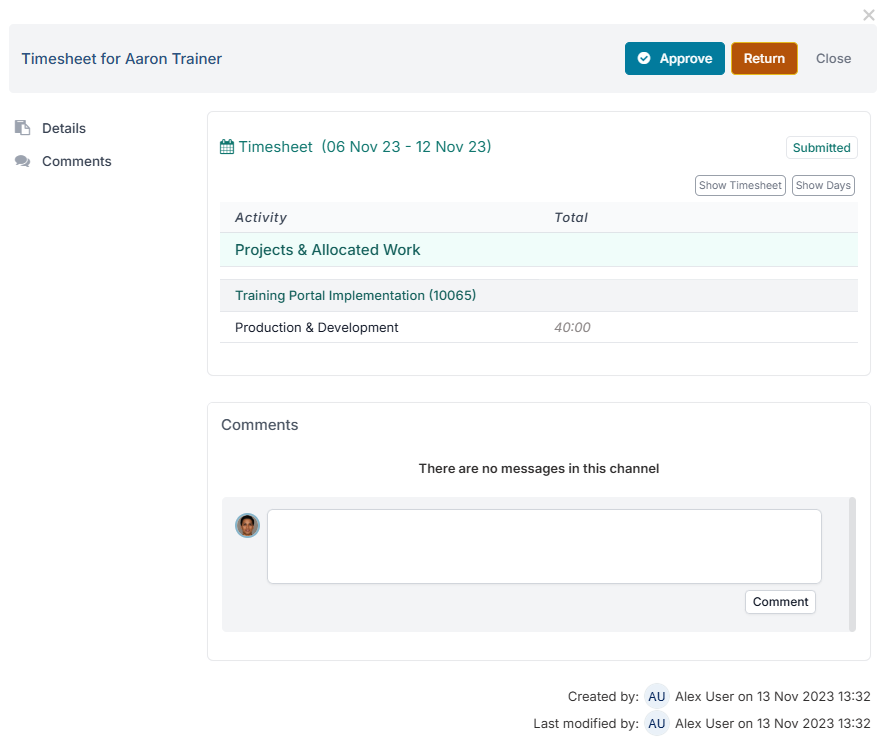883x742 pixels.
Task: Dismiss the dialog with the top-right X
Action: click(868, 15)
